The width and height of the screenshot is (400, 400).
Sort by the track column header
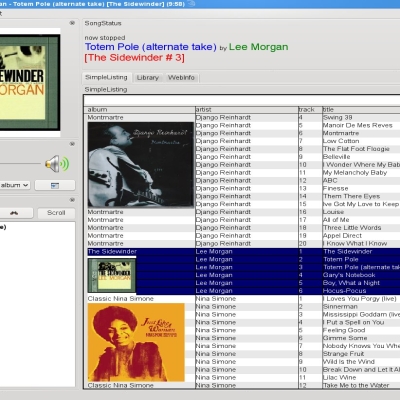[x=310, y=110]
